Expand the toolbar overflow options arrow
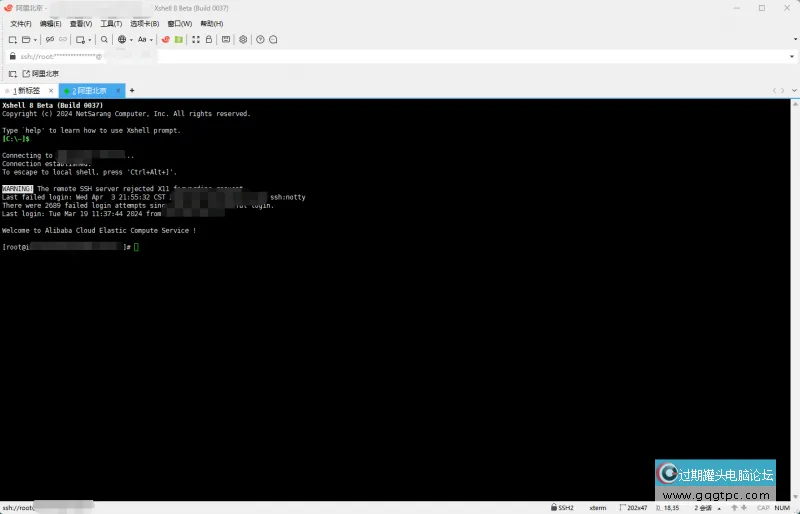 [x=795, y=39]
